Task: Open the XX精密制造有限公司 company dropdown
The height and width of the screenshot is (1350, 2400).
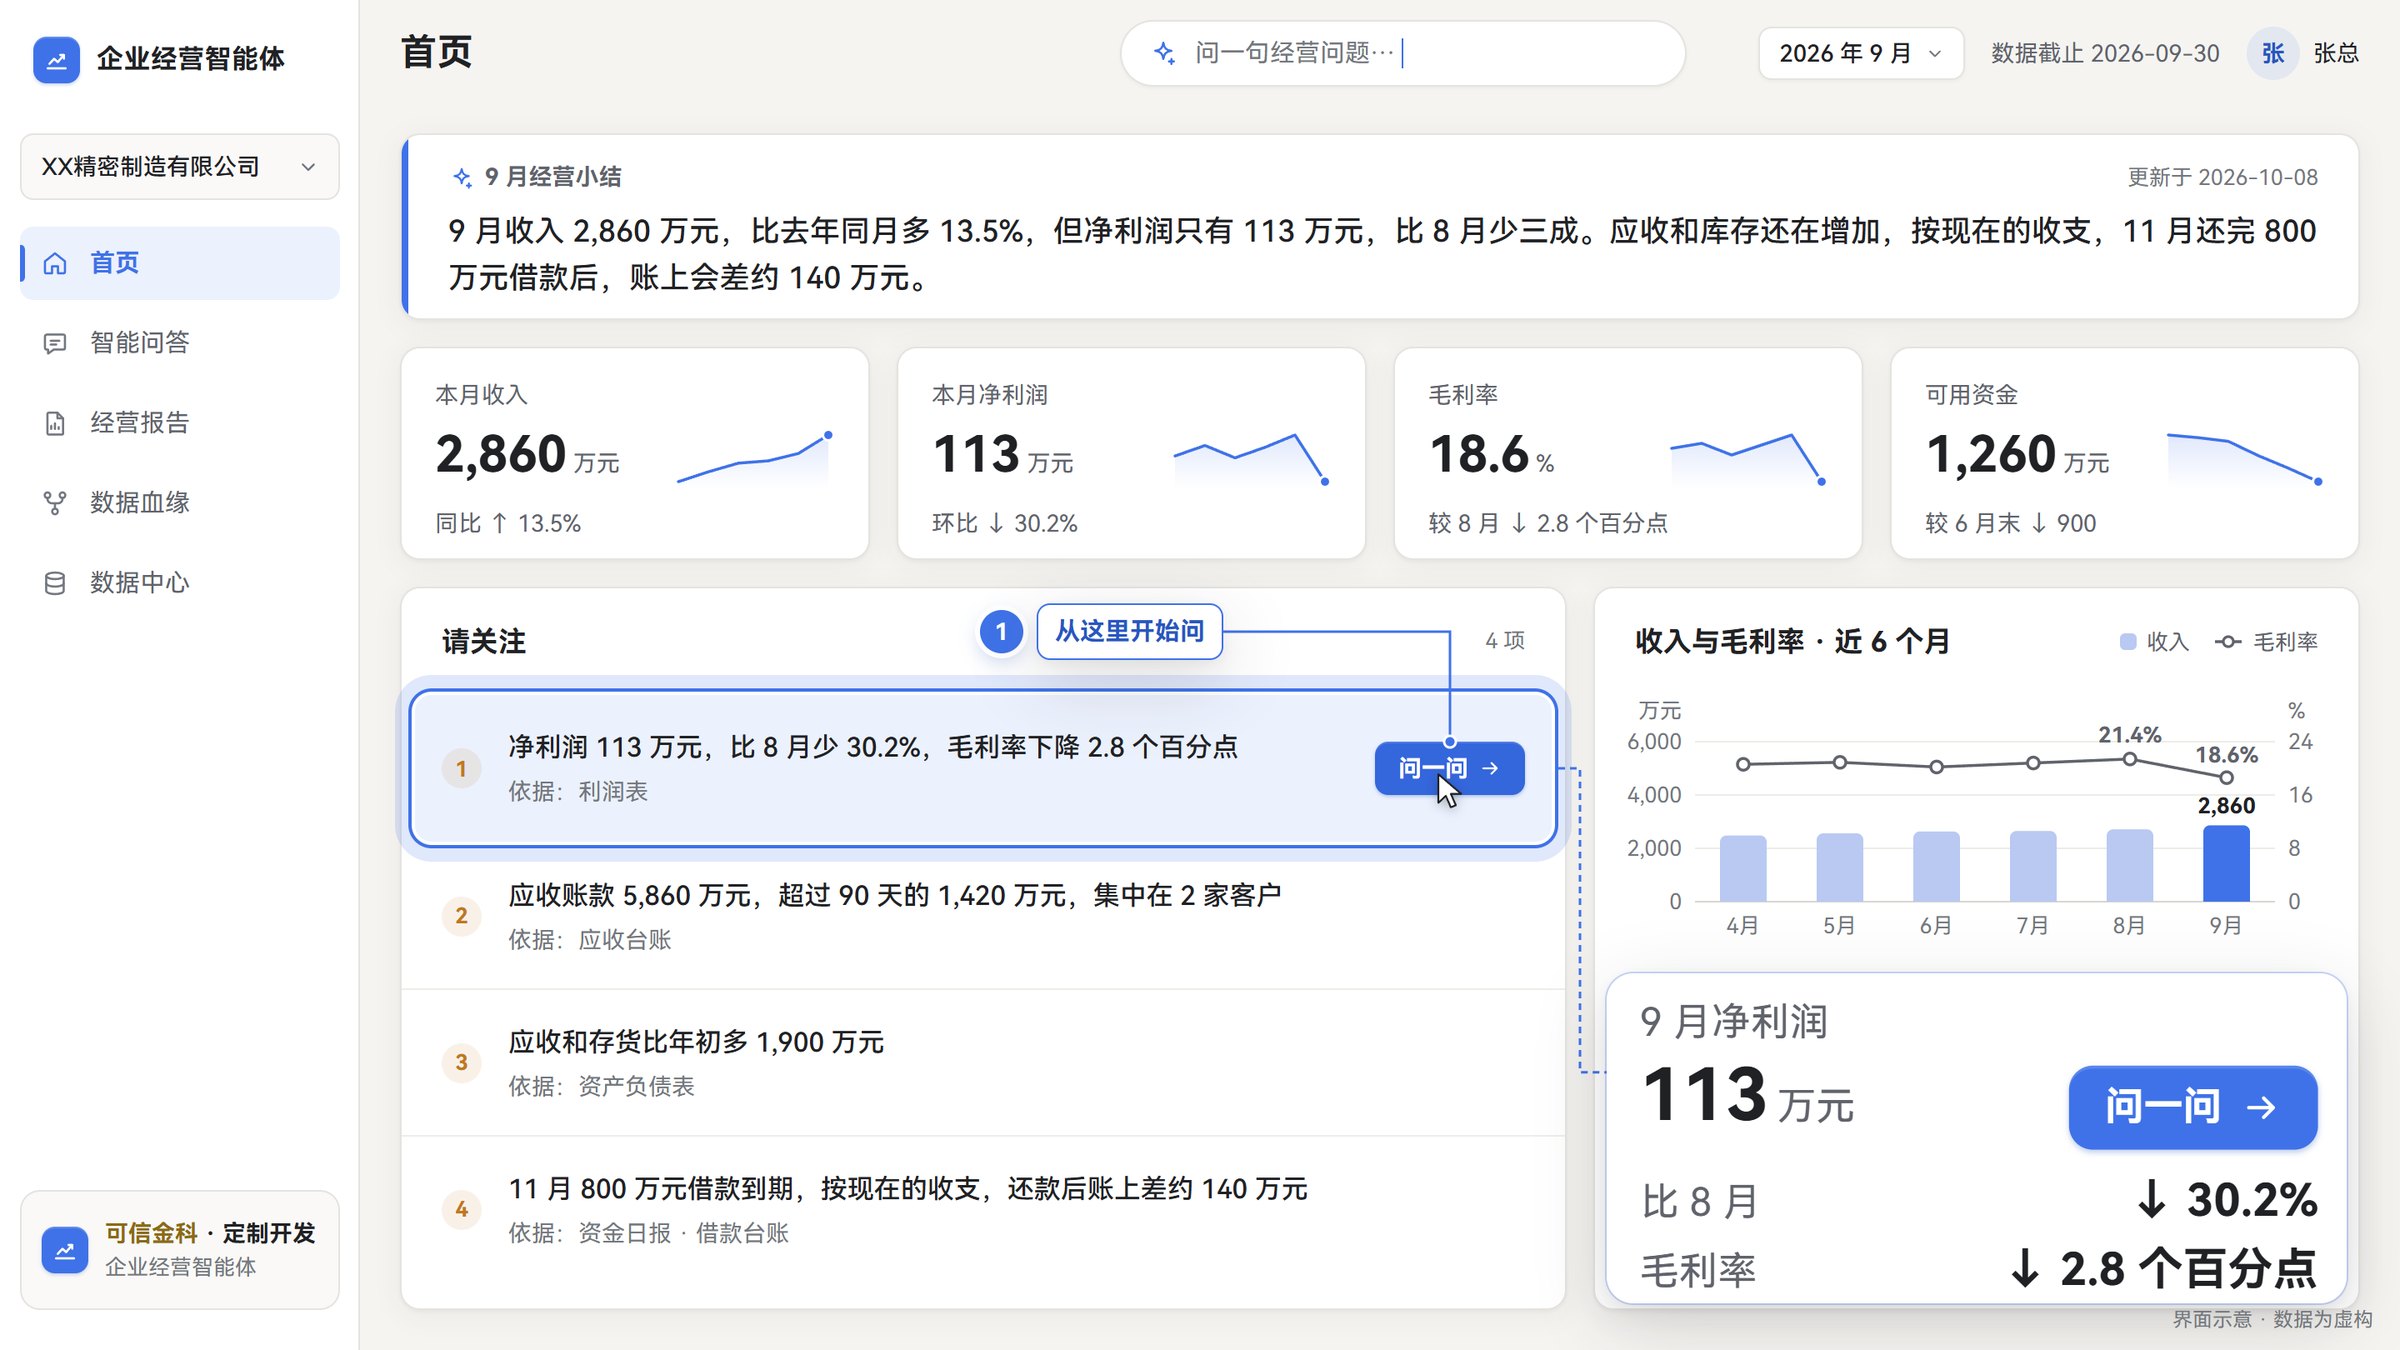Action: point(180,167)
